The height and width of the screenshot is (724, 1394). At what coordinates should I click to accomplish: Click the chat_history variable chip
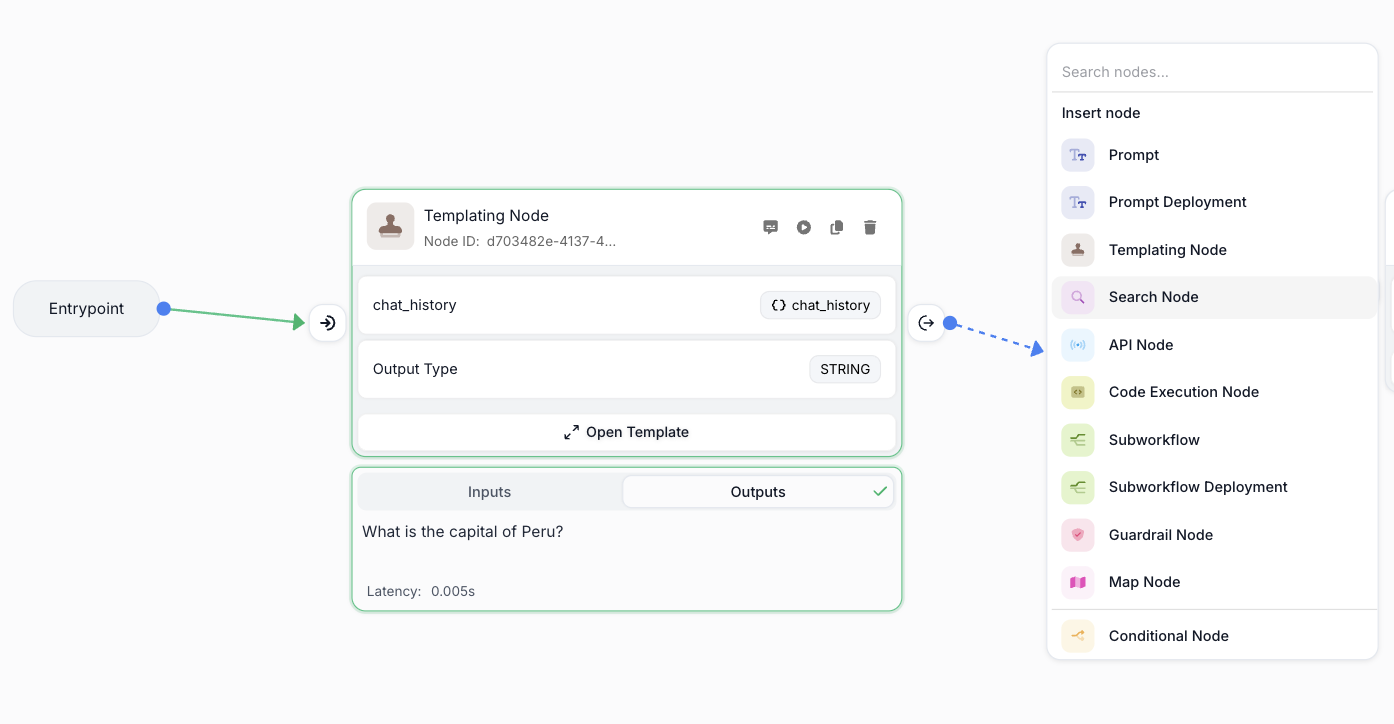pyautogui.click(x=820, y=305)
